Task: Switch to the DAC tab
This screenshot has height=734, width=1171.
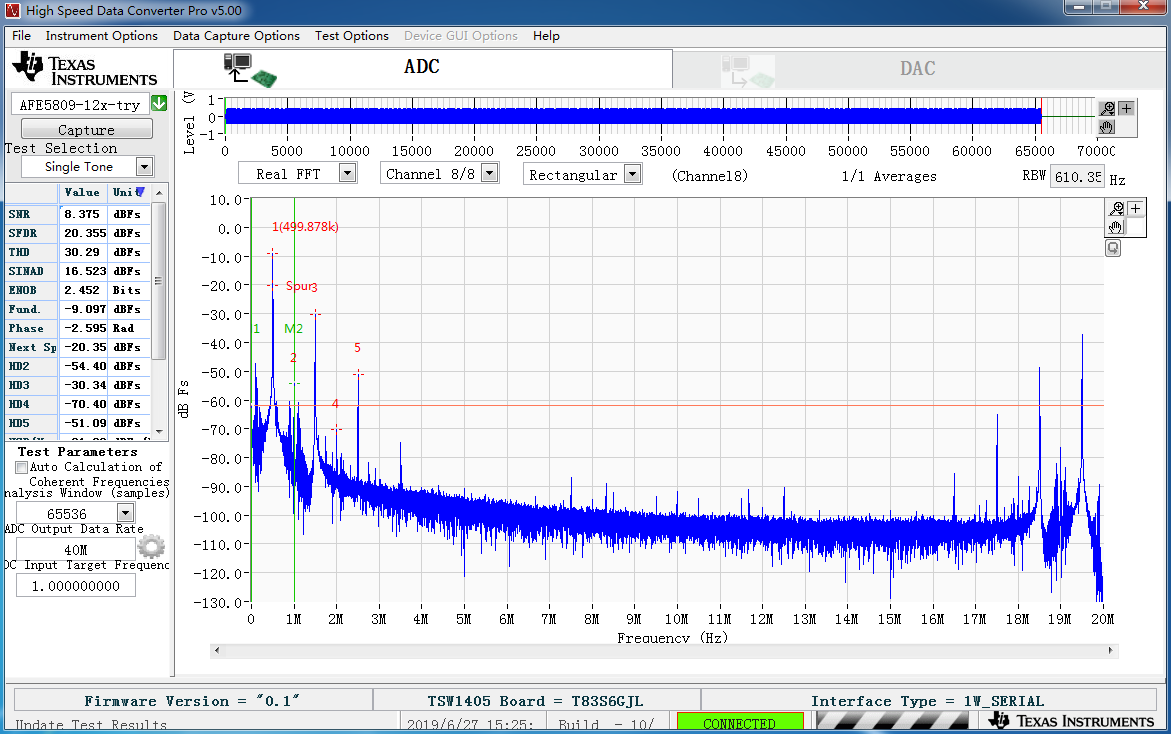Action: click(x=918, y=69)
